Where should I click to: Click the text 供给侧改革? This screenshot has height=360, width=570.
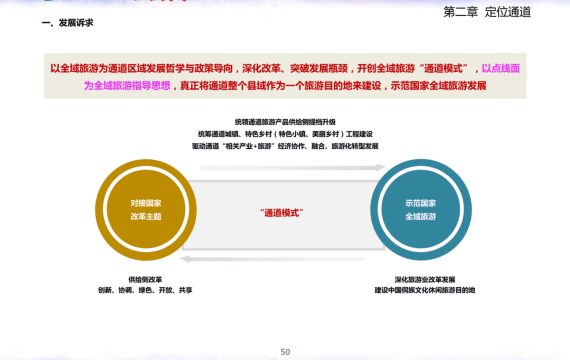tap(145, 280)
